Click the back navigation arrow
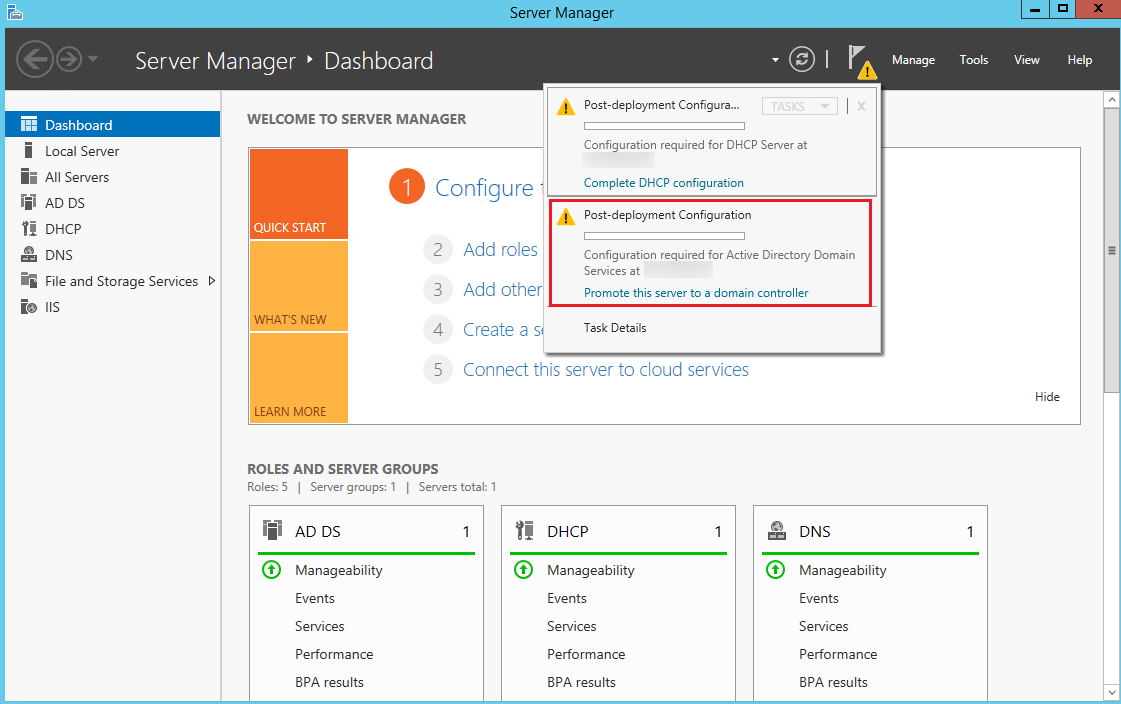The image size is (1121, 704). [x=34, y=59]
